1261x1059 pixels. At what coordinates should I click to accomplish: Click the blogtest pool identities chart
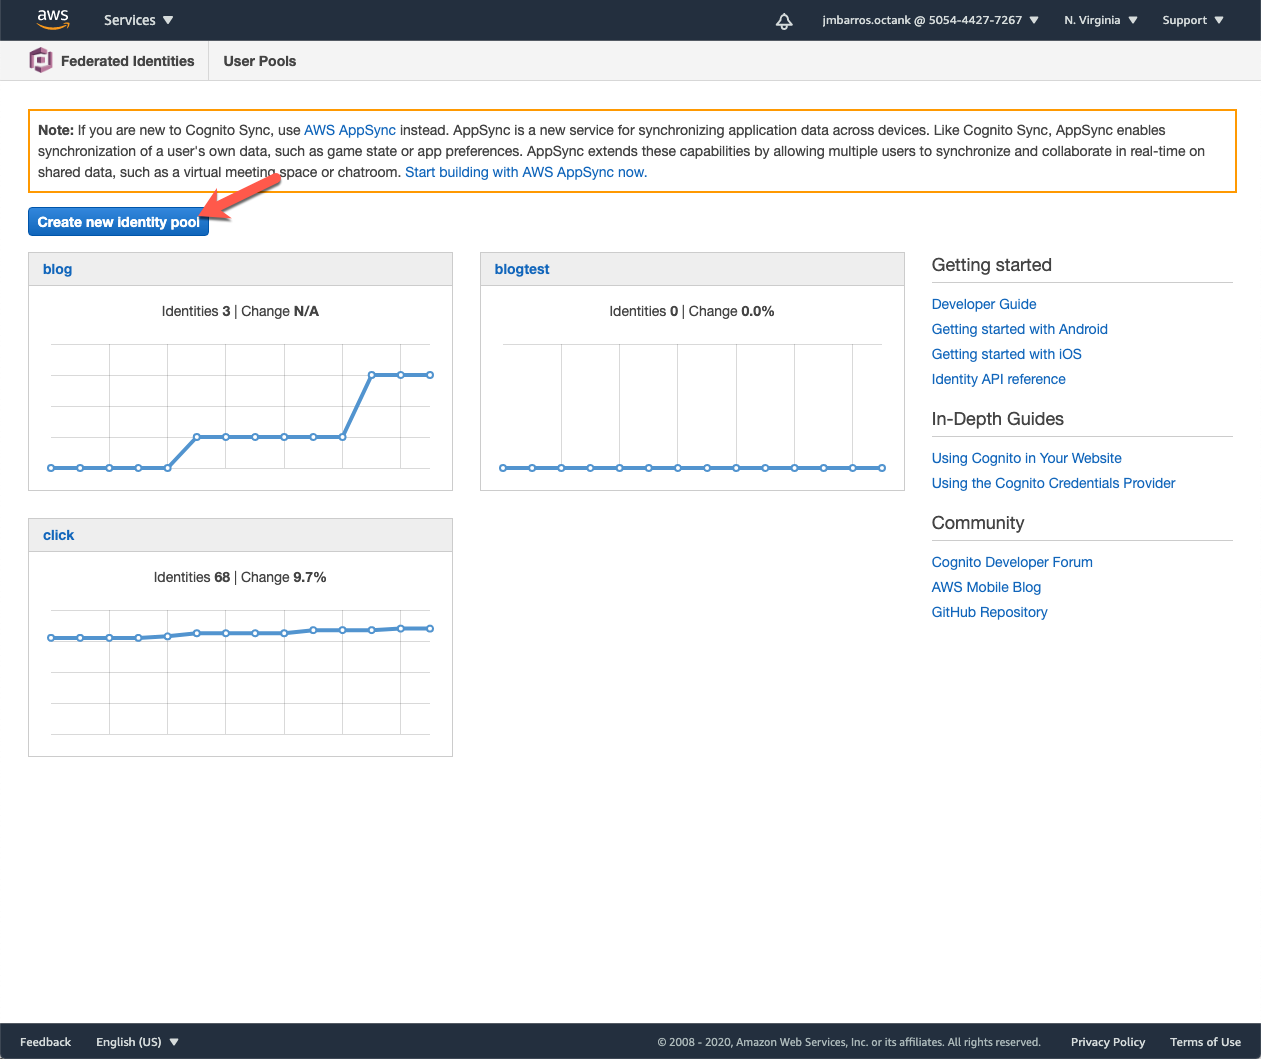692,406
